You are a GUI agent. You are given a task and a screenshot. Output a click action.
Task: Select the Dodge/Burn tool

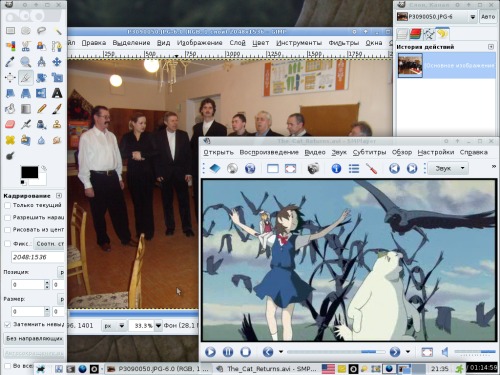10,156
